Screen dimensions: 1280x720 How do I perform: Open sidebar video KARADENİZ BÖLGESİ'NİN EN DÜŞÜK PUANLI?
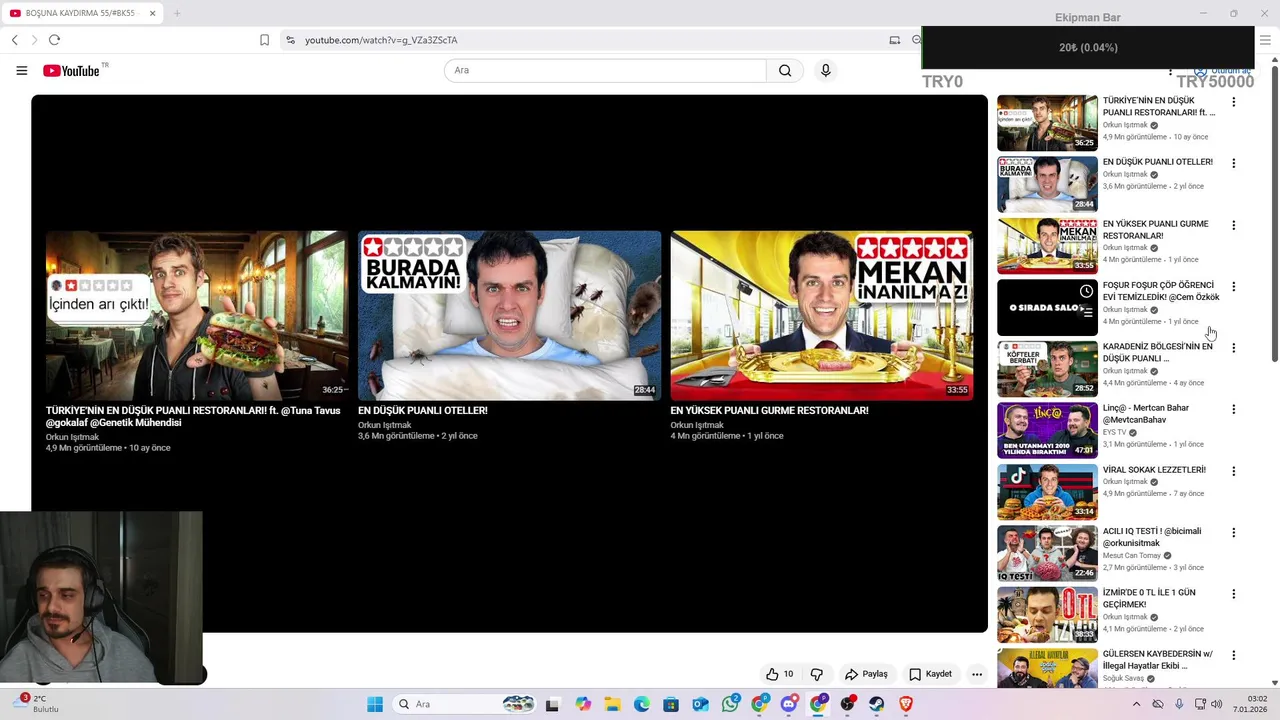[1157, 352]
